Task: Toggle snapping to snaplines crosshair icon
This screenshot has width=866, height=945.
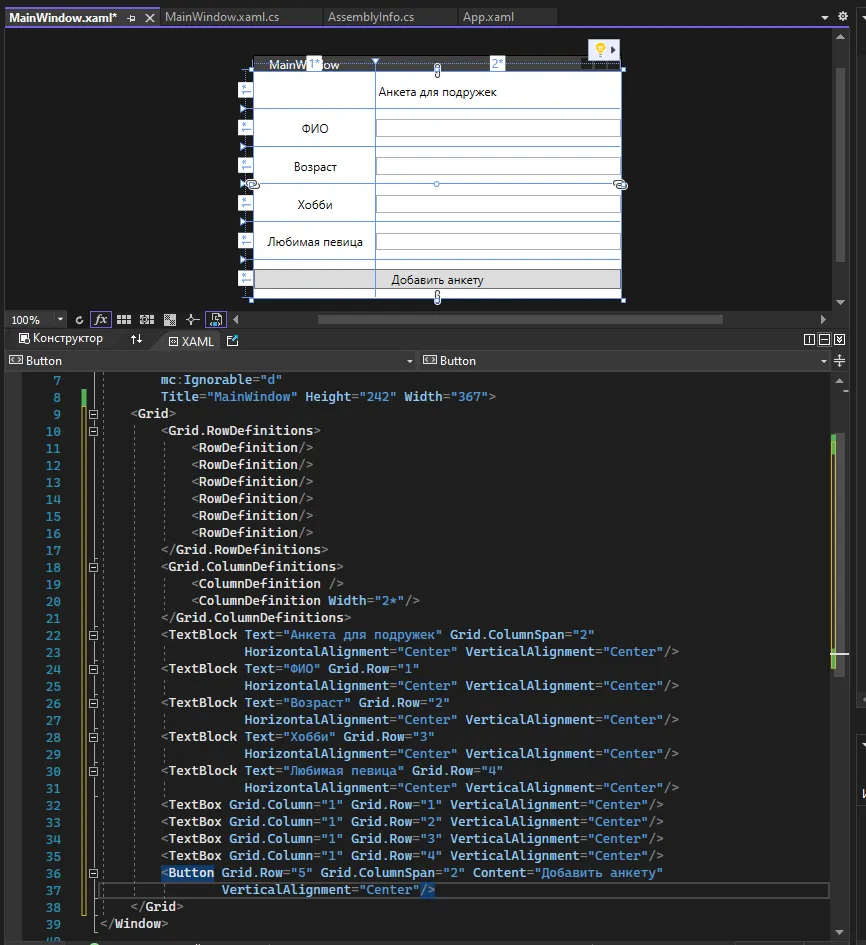Action: coord(193,319)
